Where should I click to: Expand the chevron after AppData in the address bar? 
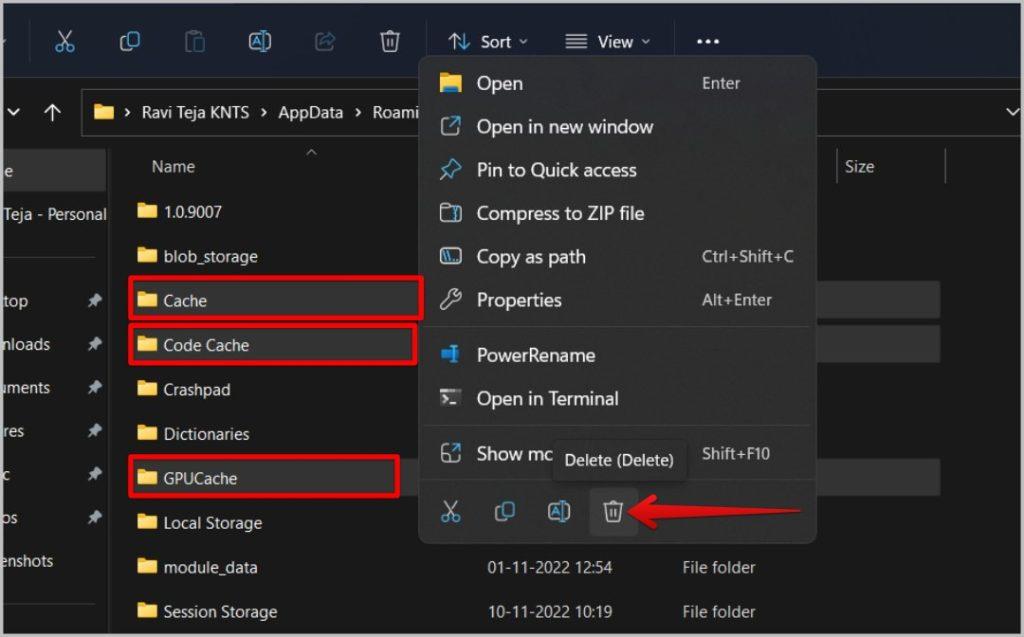tap(358, 112)
